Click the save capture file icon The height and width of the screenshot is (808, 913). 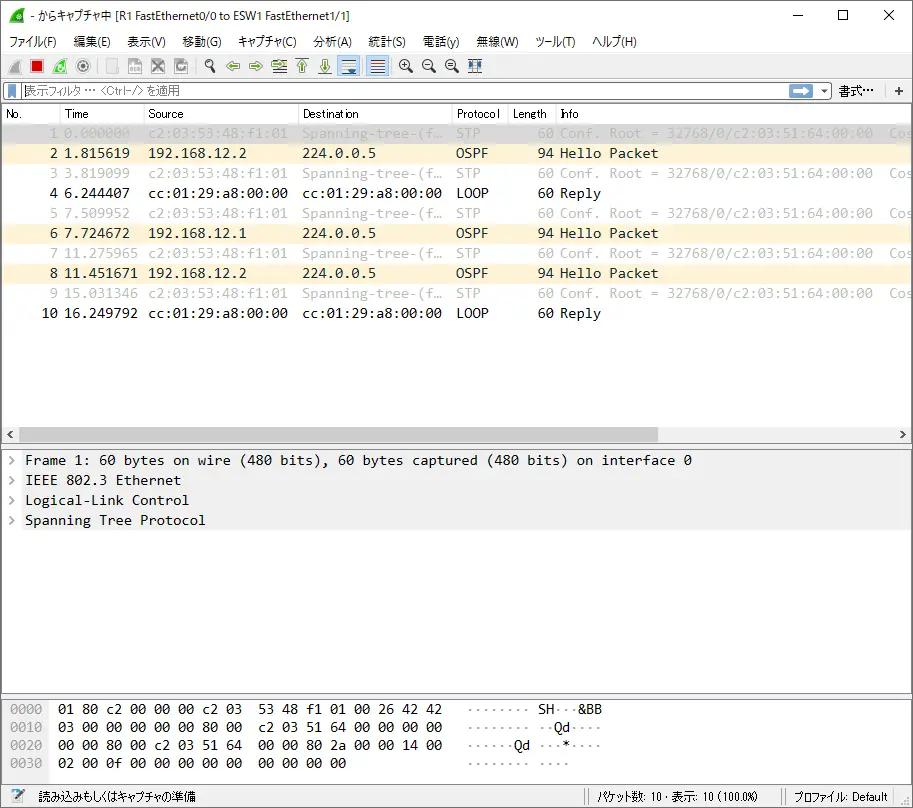(x=135, y=66)
